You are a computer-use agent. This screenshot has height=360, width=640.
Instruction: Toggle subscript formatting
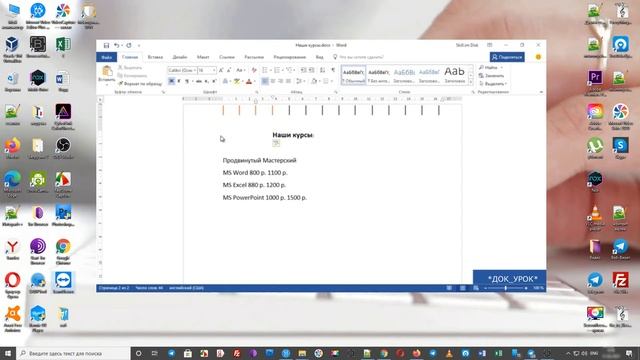pyautogui.click(x=207, y=81)
